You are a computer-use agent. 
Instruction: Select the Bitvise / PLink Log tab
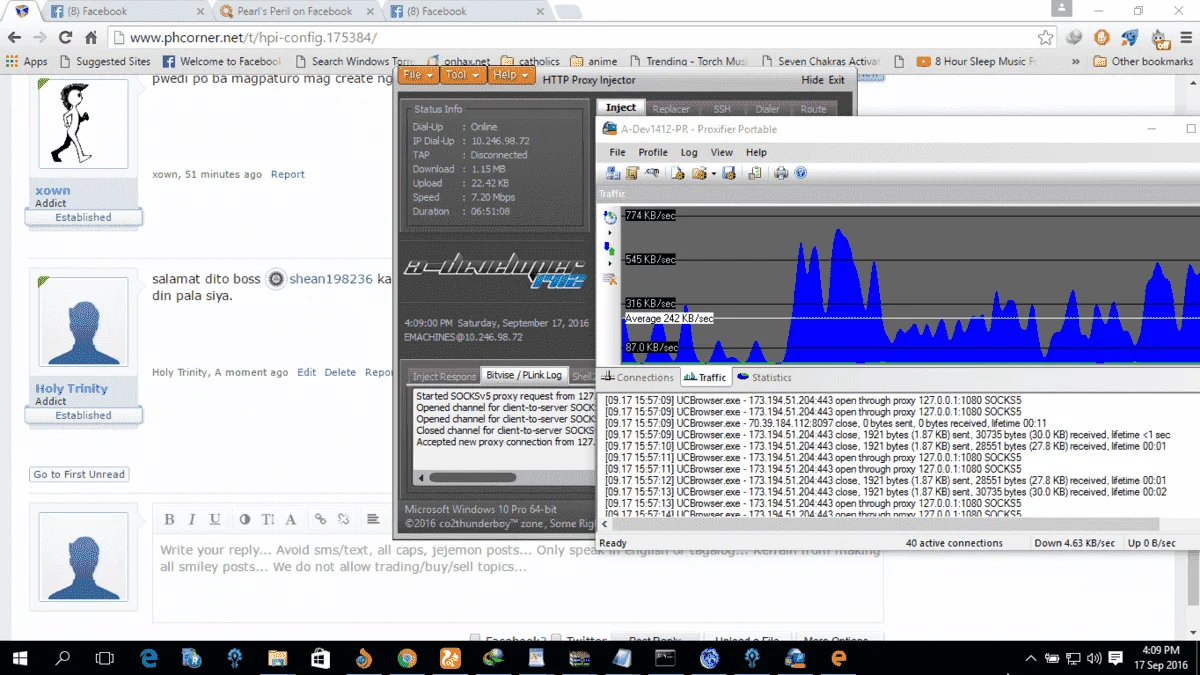523,376
